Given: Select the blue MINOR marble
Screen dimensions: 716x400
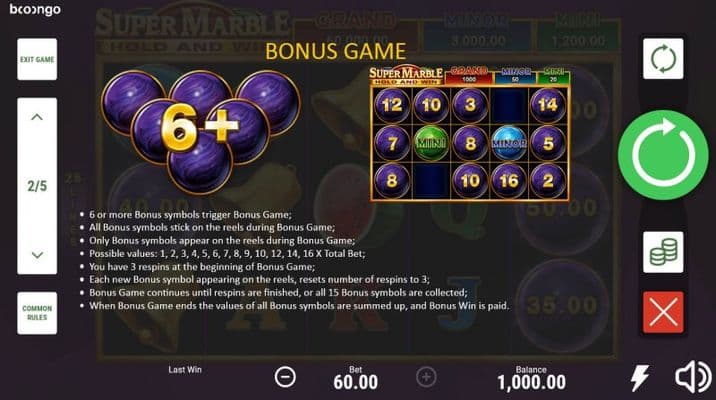Looking at the screenshot, I should pos(509,143).
